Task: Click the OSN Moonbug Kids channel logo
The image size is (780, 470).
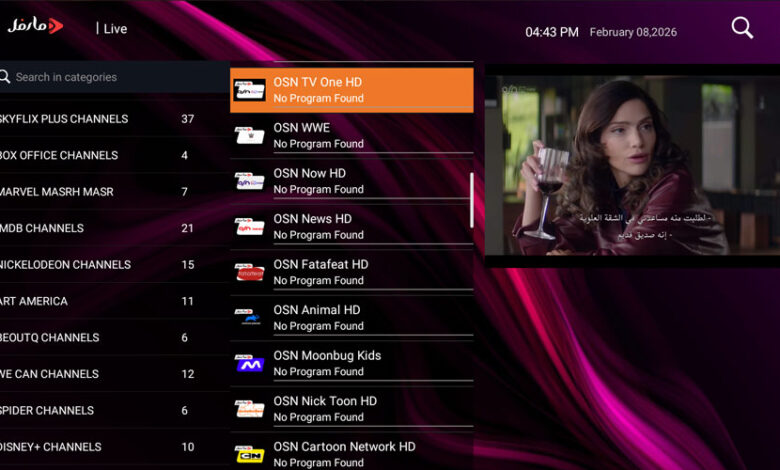Action: tap(249, 363)
